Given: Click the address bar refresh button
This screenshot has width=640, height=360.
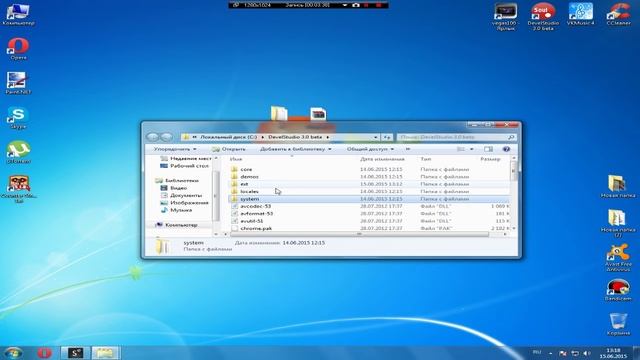Looking at the screenshot, I should 387,137.
